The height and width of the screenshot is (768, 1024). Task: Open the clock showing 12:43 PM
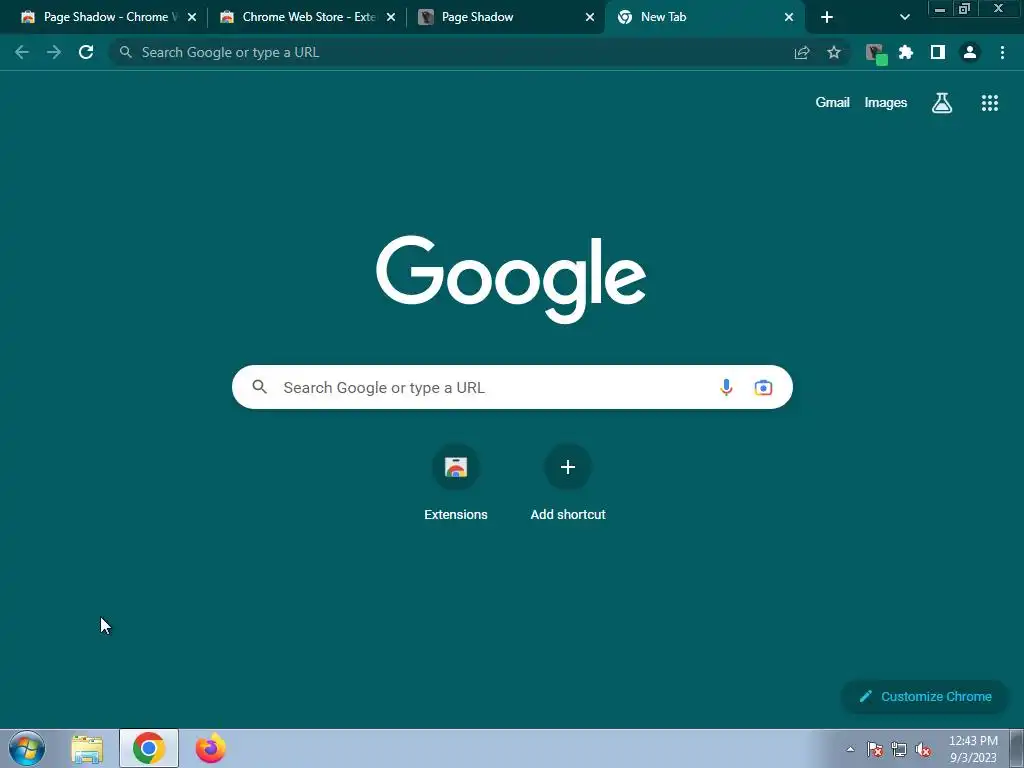(x=973, y=749)
